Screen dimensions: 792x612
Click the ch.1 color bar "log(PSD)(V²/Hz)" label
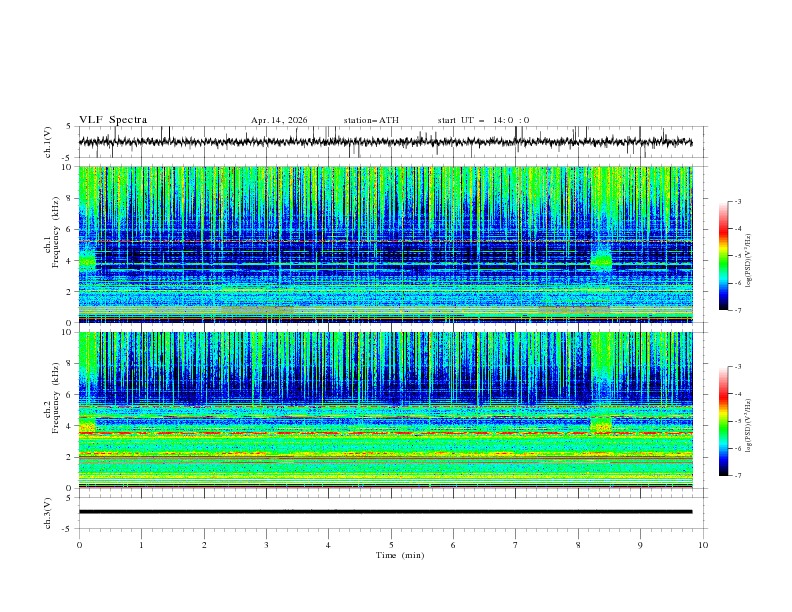click(748, 261)
